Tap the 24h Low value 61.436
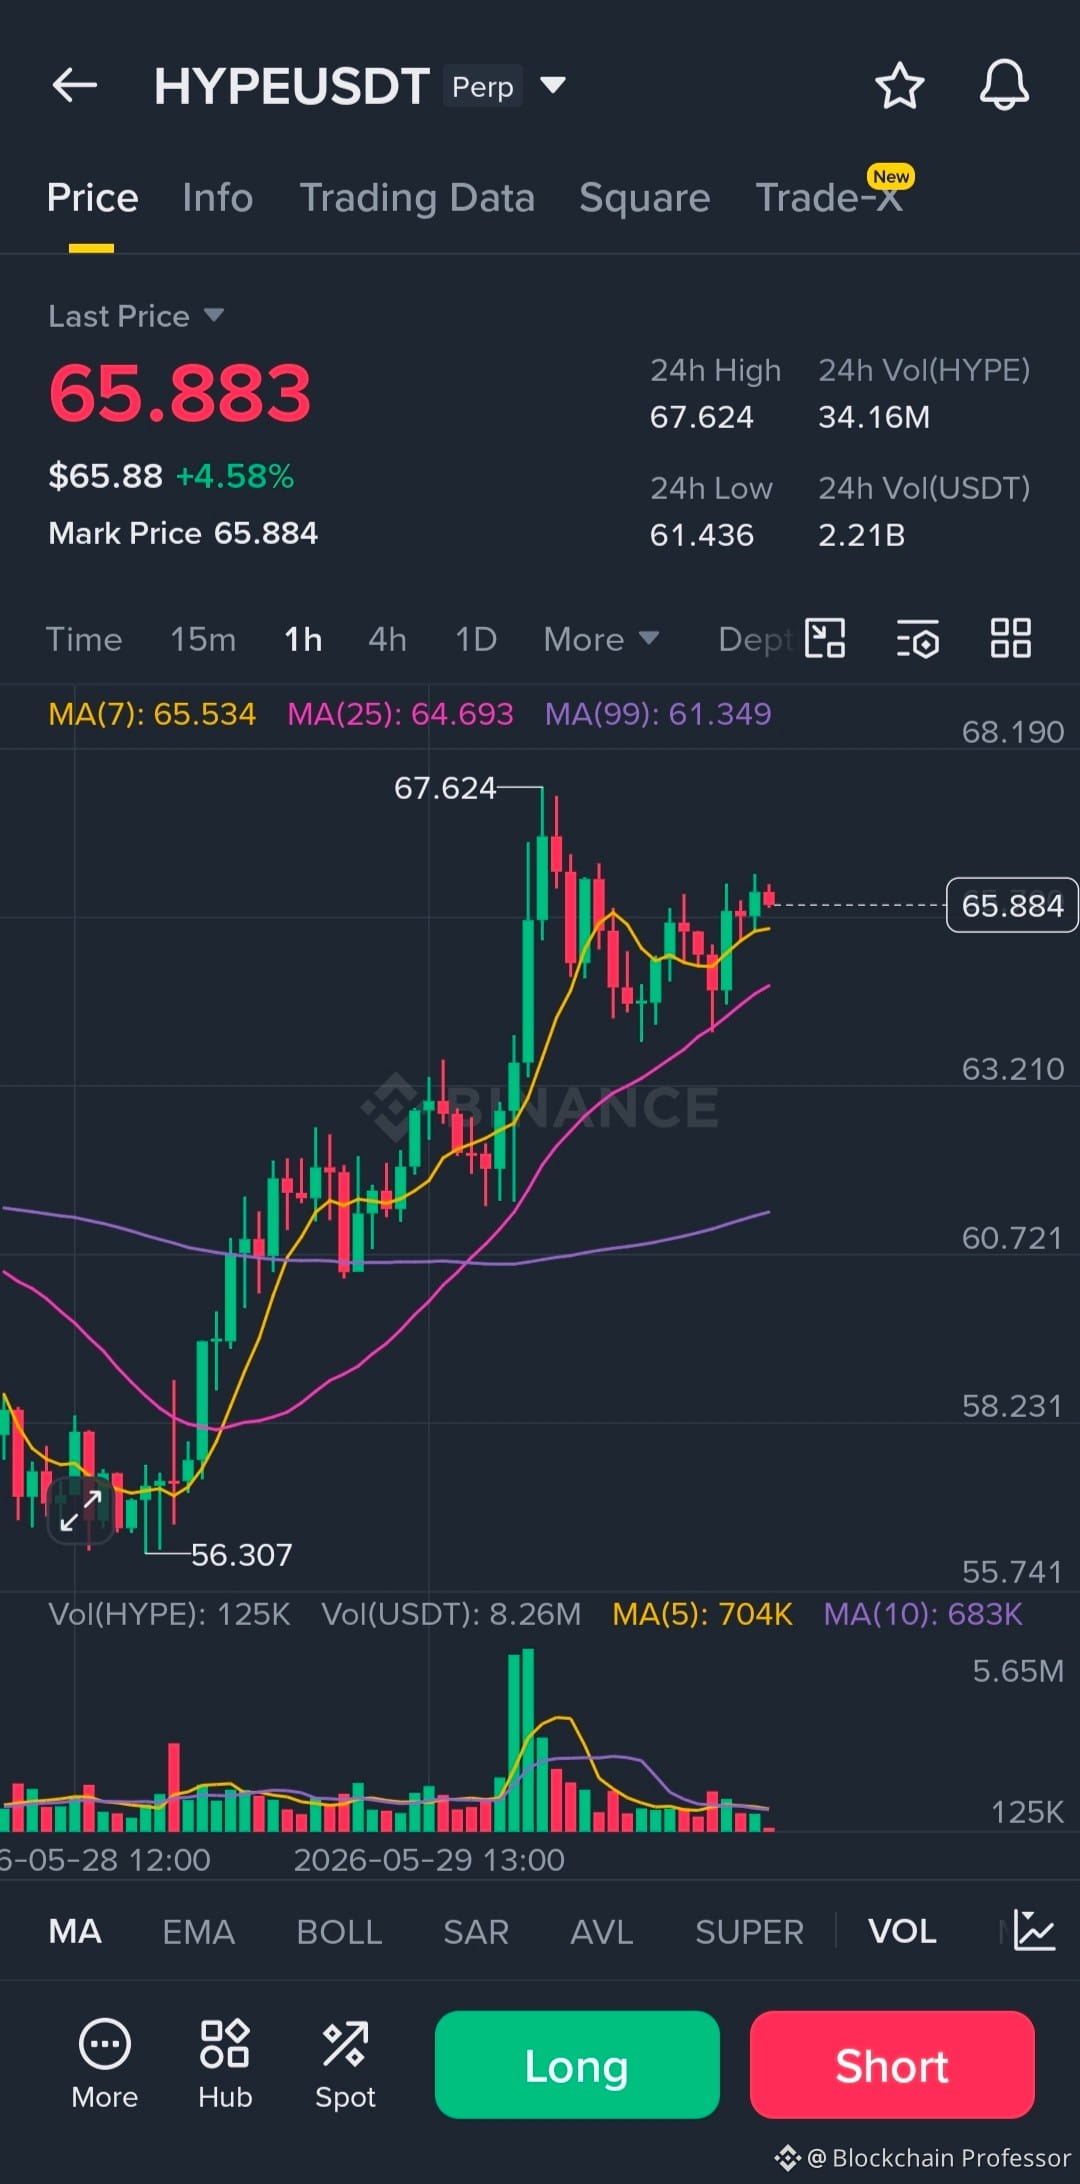1080x2184 pixels. click(701, 535)
